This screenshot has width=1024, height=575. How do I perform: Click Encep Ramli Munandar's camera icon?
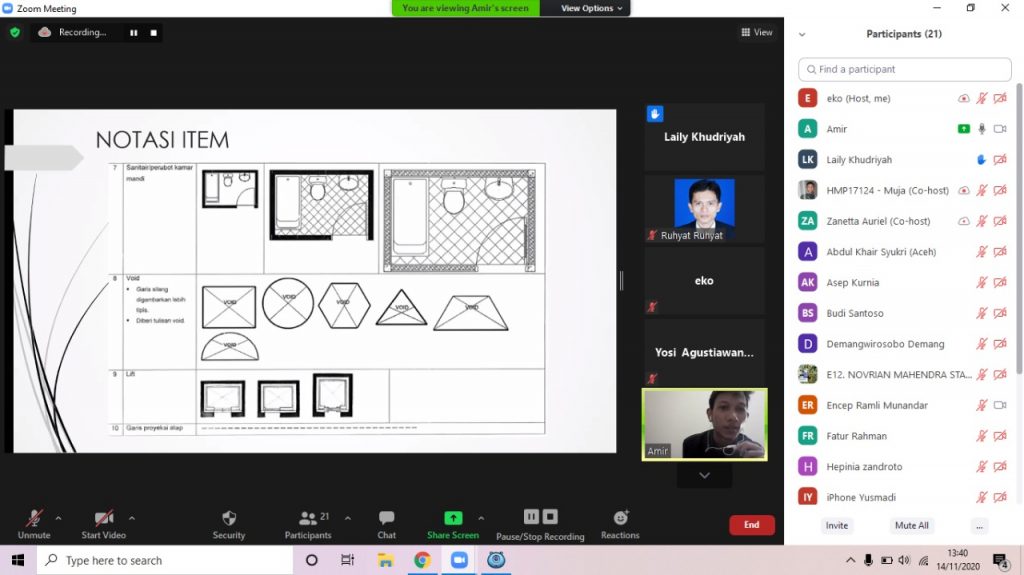click(x=1000, y=406)
